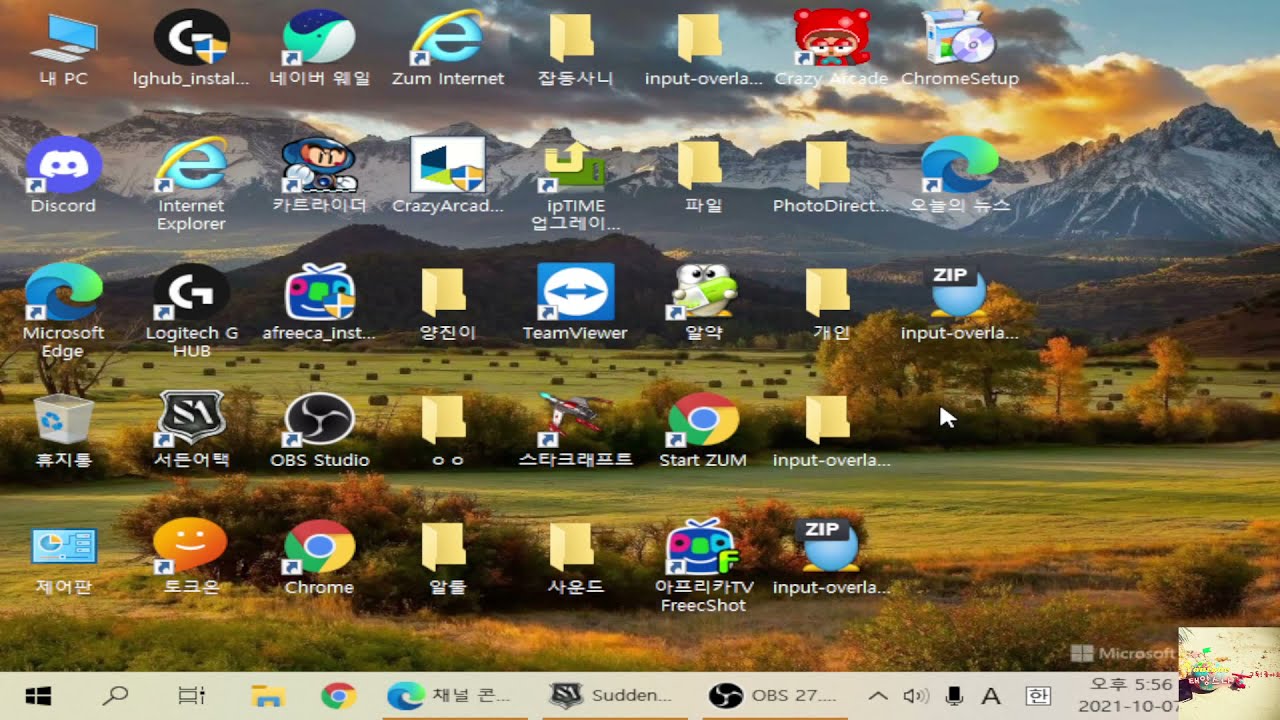Open OBS Studio desktop shortcut

[x=319, y=432]
